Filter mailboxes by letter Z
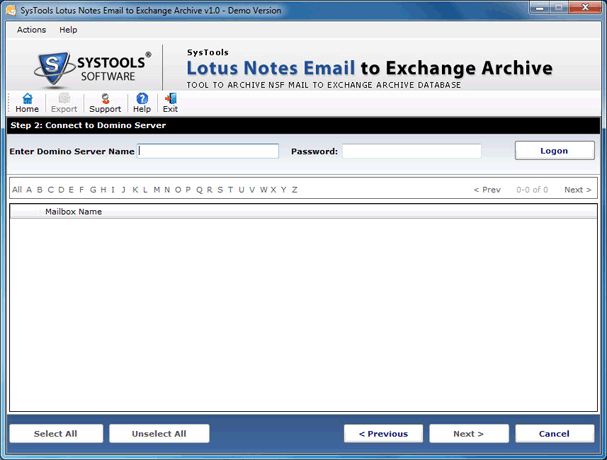Image resolution: width=607 pixels, height=460 pixels. pyautogui.click(x=295, y=190)
